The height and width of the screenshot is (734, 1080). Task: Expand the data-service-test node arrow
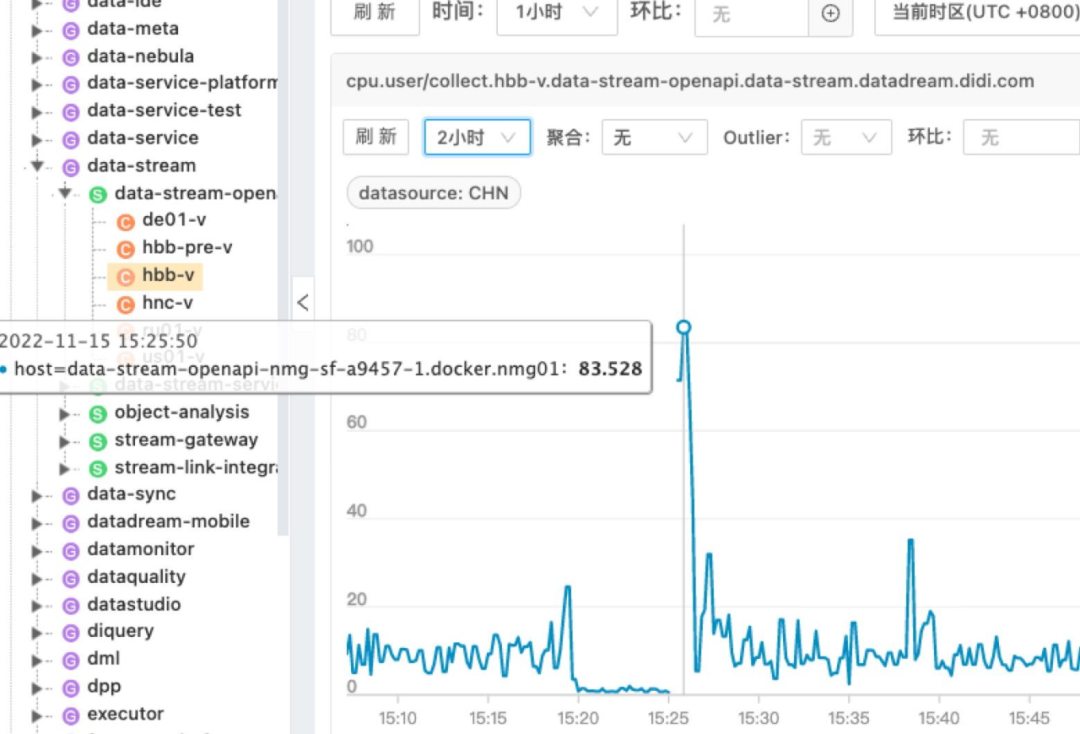(x=37, y=112)
